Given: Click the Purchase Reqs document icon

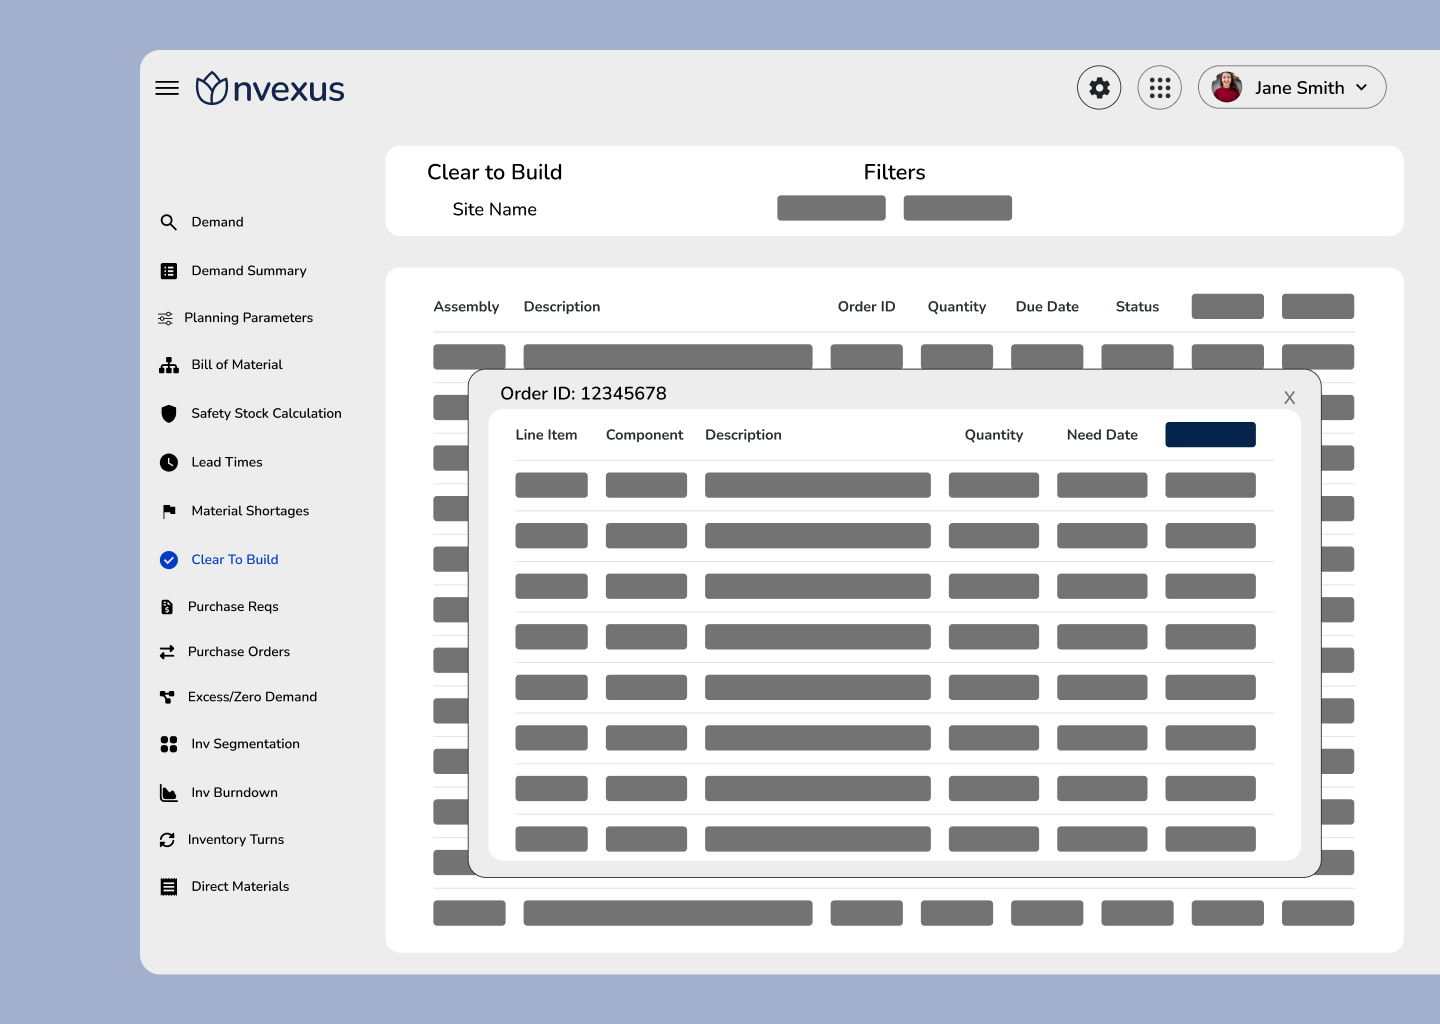Looking at the screenshot, I should point(167,607).
